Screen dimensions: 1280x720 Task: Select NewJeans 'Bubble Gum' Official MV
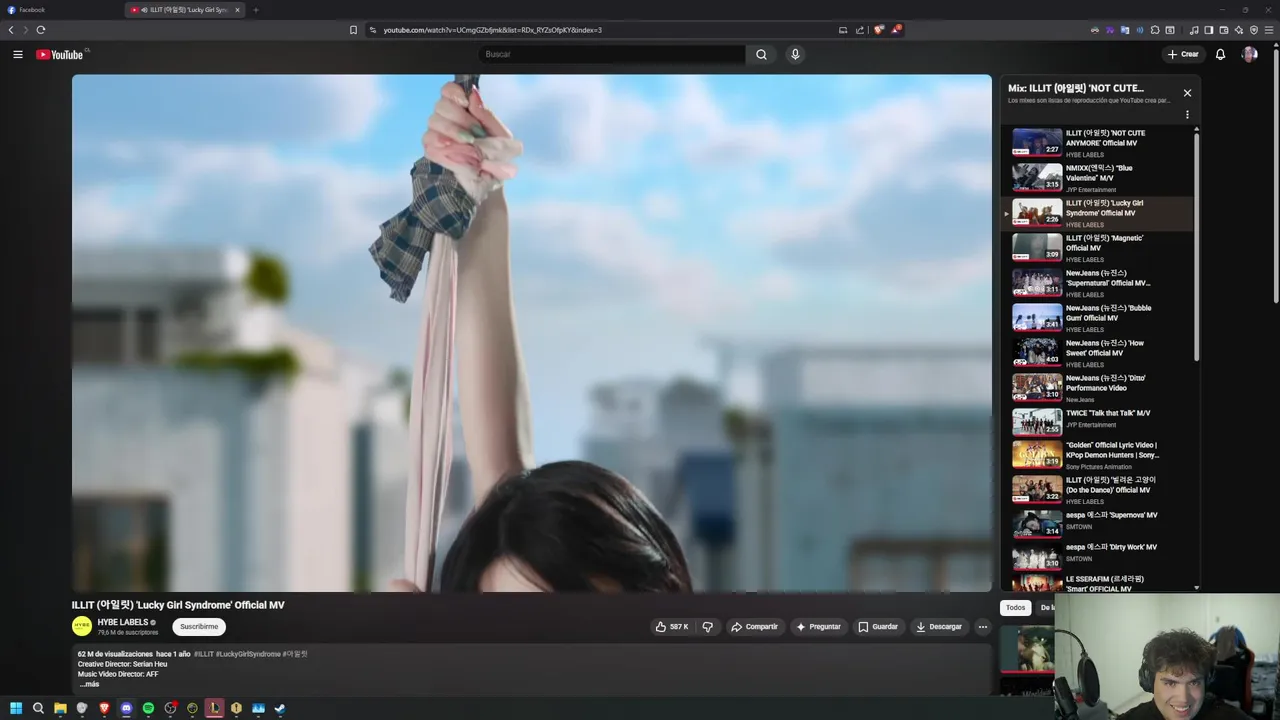(x=1098, y=318)
